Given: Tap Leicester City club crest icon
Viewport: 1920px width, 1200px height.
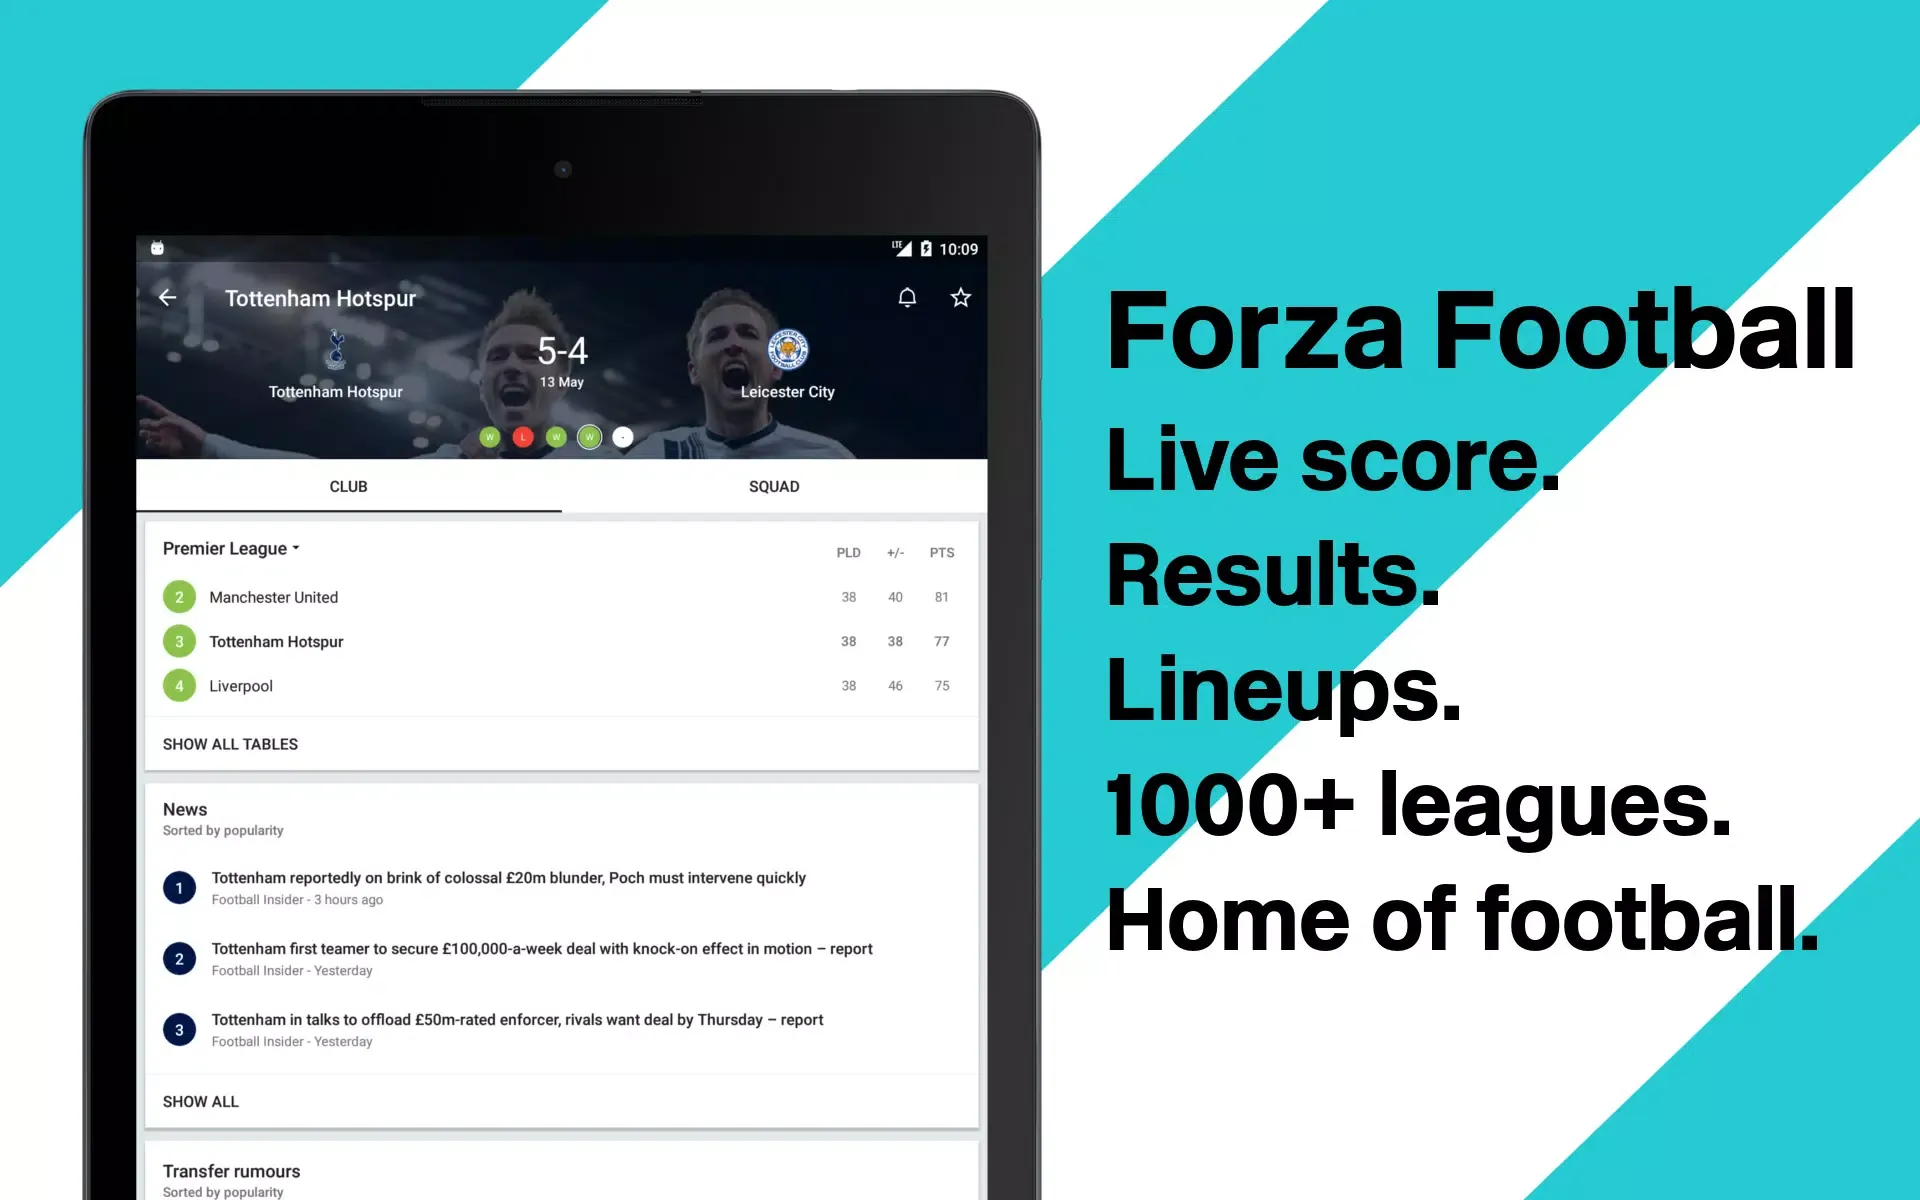Looking at the screenshot, I should point(788,350).
